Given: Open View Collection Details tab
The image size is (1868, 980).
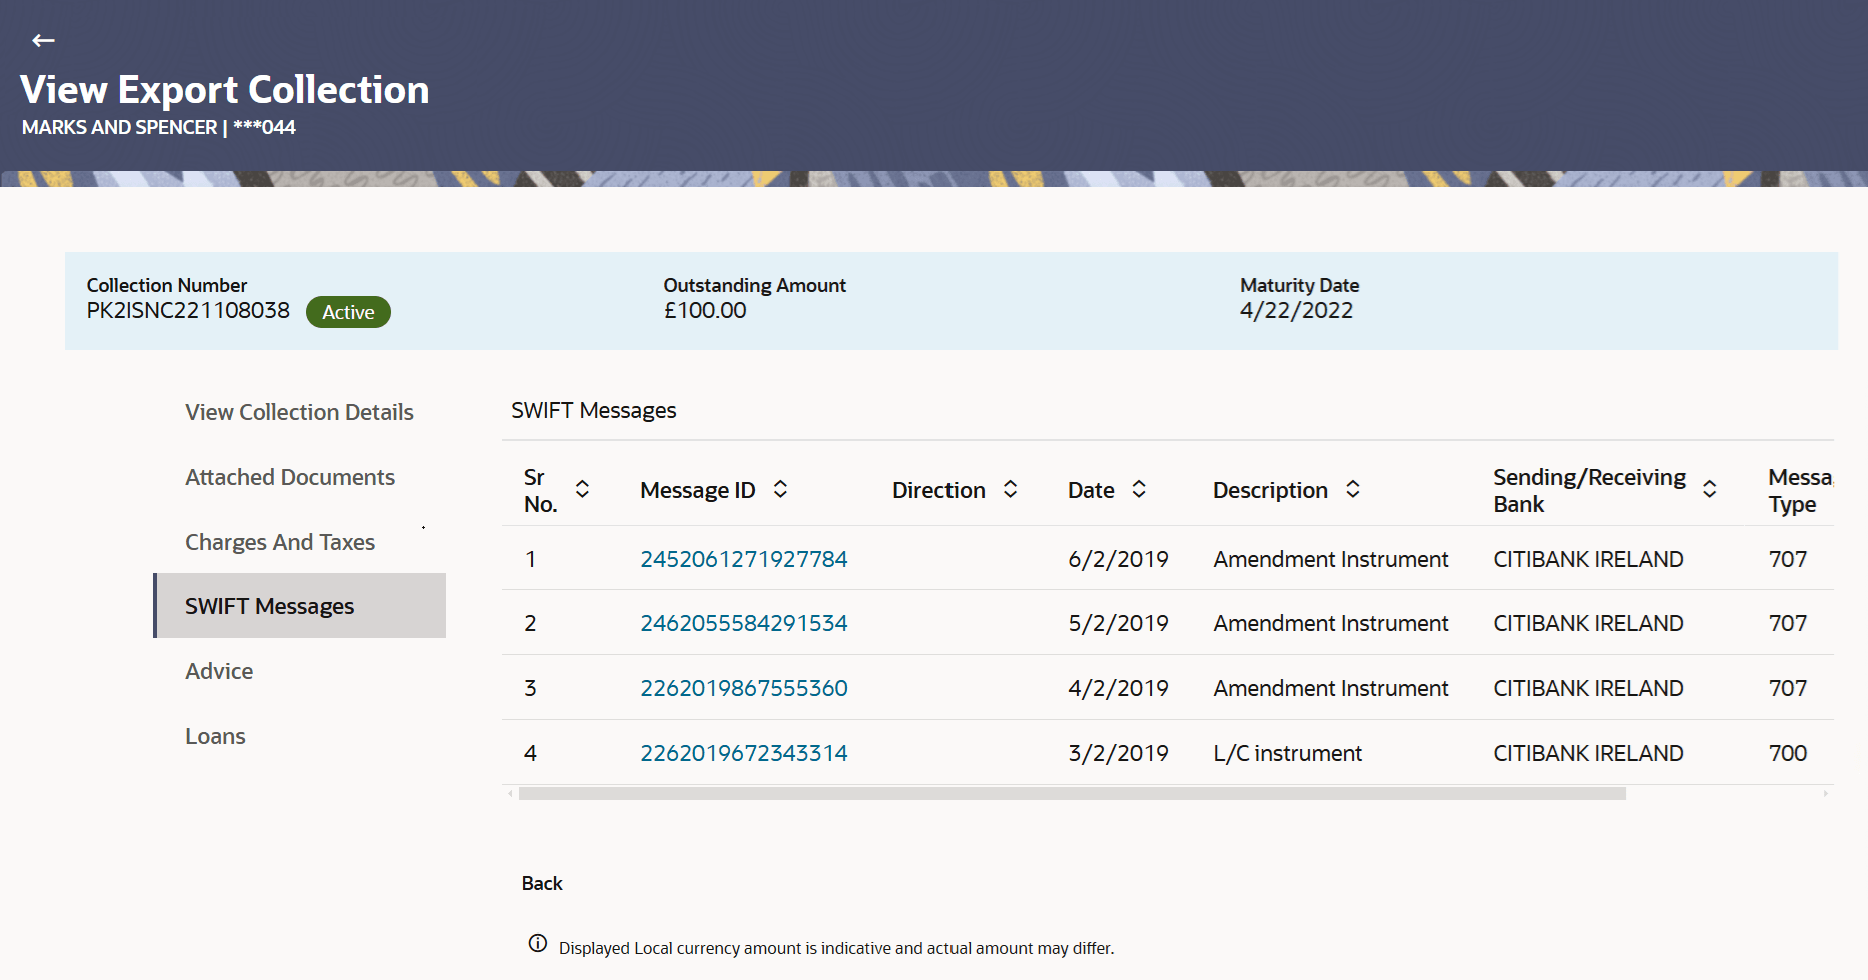Looking at the screenshot, I should point(299,412).
